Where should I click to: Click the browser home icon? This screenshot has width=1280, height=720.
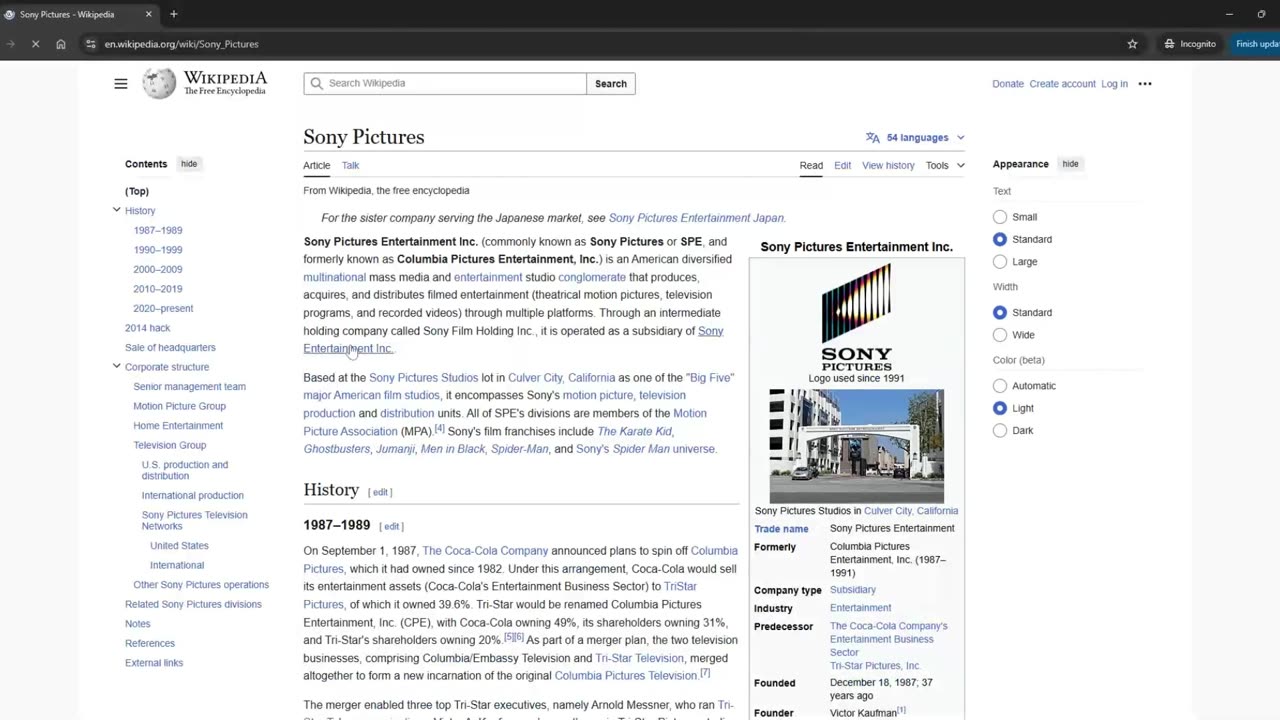[61, 44]
